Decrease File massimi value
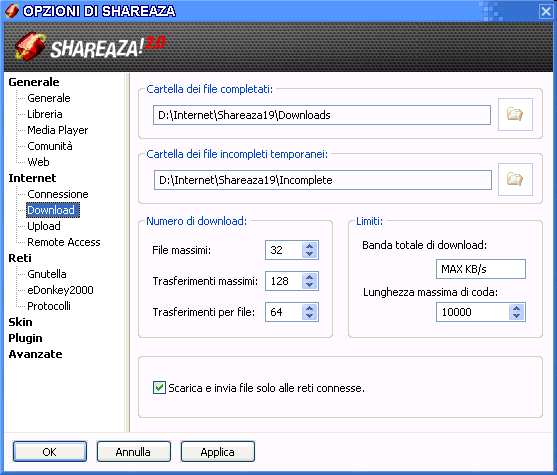Image resolution: width=557 pixels, height=475 pixels. pos(309,254)
